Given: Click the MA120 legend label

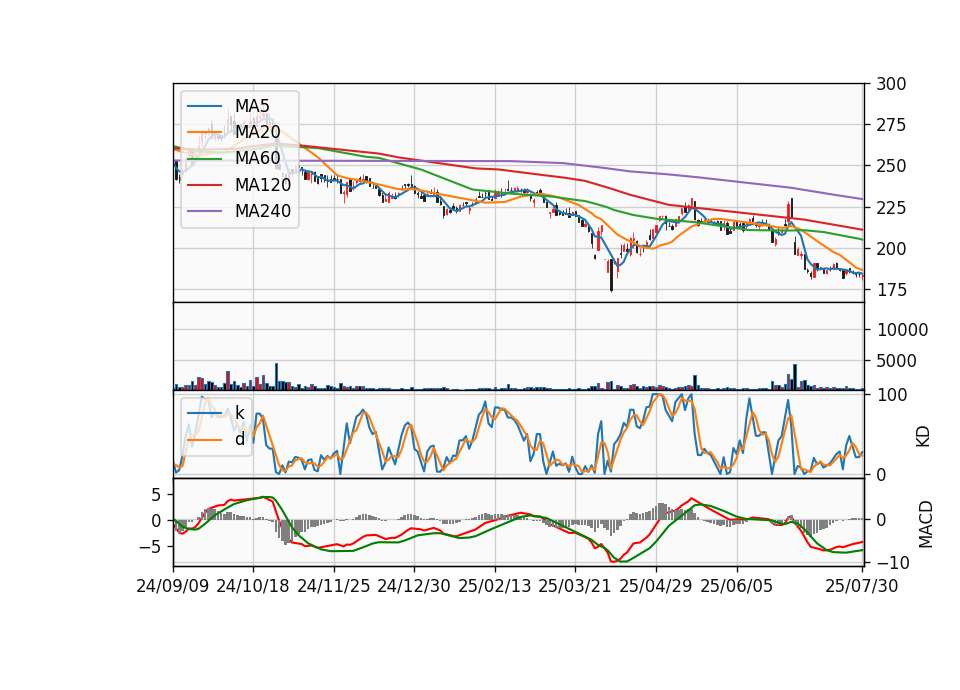Looking at the screenshot, I should (263, 184).
